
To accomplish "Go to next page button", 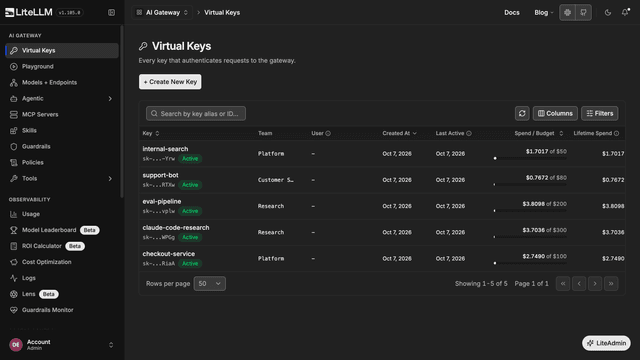I will pyautogui.click(x=595, y=284).
